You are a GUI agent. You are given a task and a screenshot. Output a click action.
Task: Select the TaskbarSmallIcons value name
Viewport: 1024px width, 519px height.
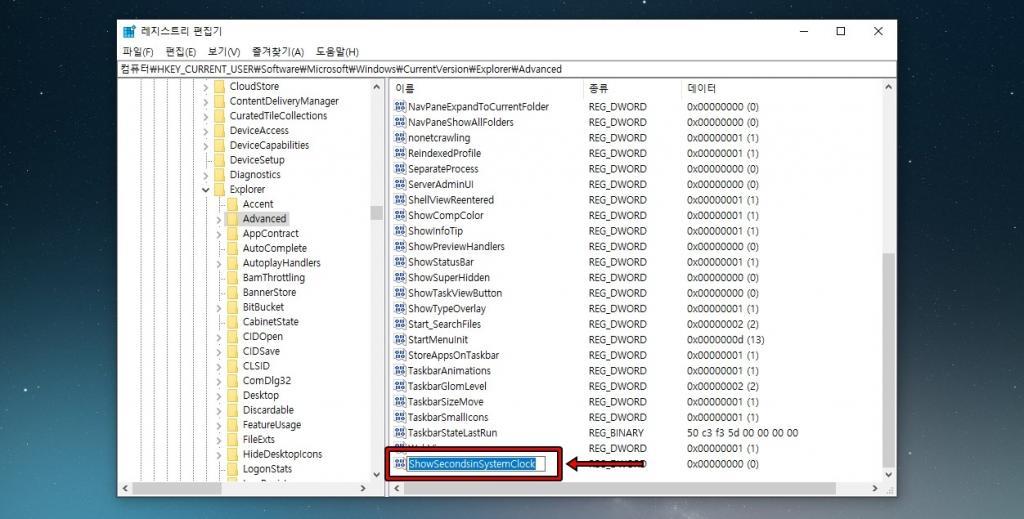pyautogui.click(x=448, y=417)
